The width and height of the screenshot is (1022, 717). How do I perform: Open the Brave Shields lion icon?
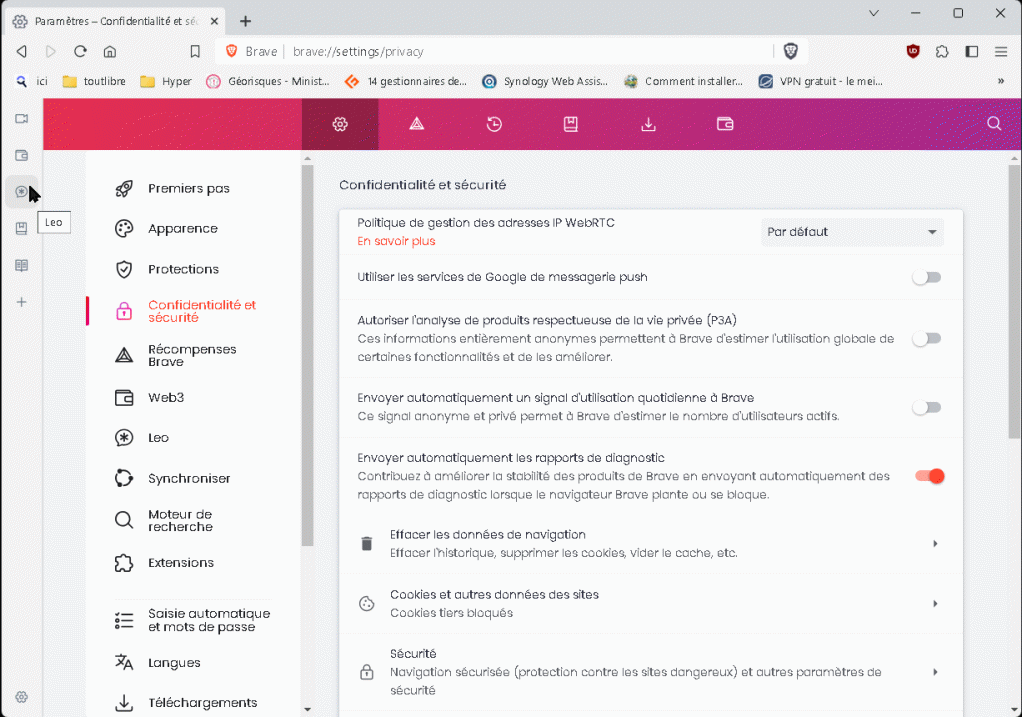[x=791, y=51]
